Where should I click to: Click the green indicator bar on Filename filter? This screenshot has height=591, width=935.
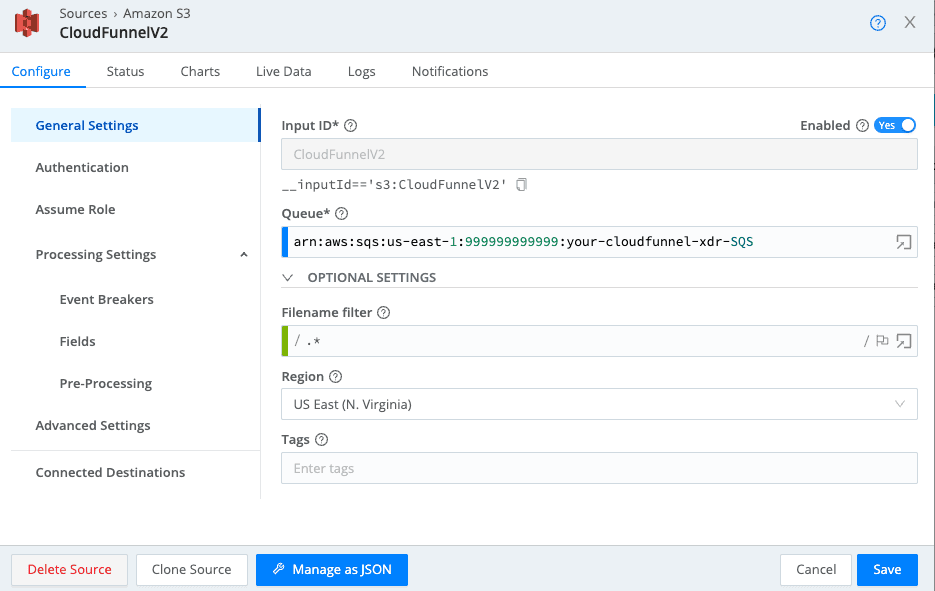[x=285, y=341]
